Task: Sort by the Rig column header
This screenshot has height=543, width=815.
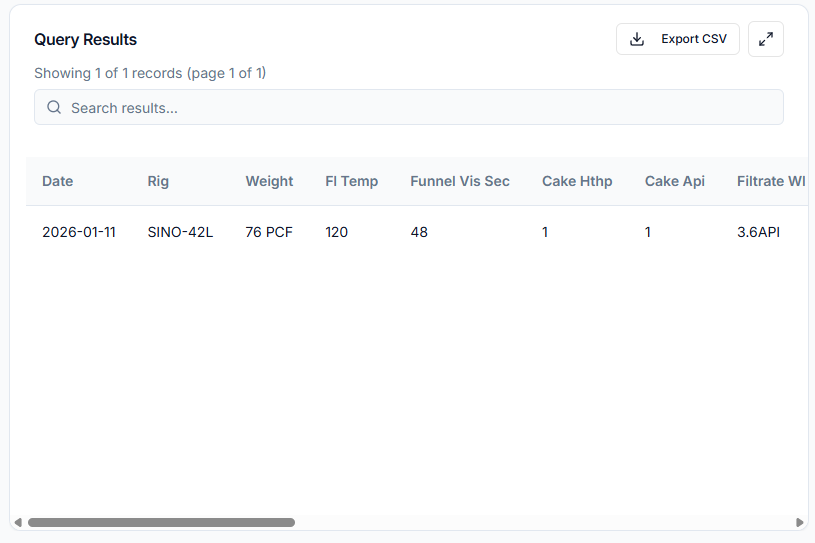Action: pos(158,181)
